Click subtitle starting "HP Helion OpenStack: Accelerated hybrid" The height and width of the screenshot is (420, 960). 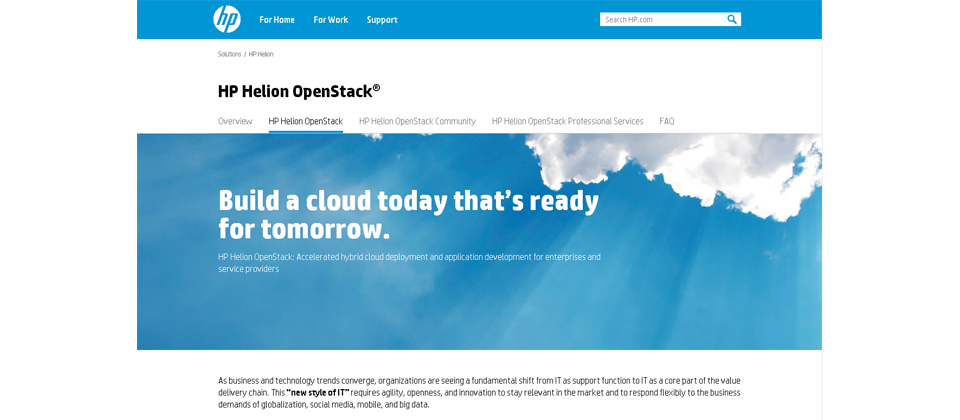(x=409, y=263)
